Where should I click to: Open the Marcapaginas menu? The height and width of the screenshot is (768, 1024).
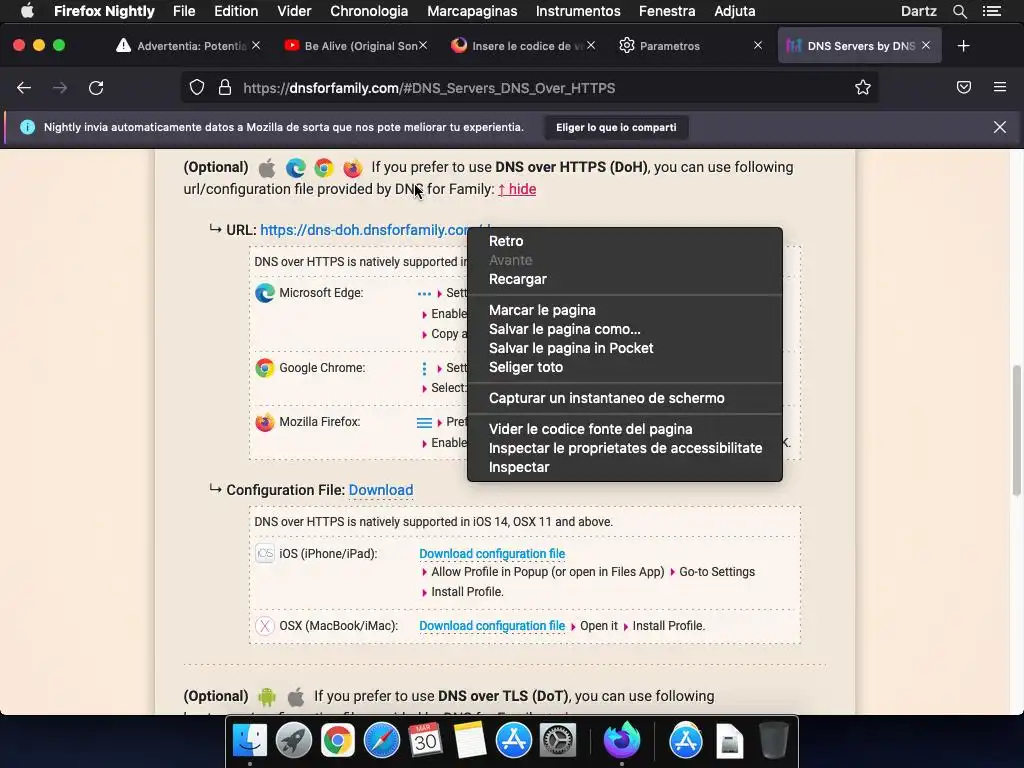point(472,11)
